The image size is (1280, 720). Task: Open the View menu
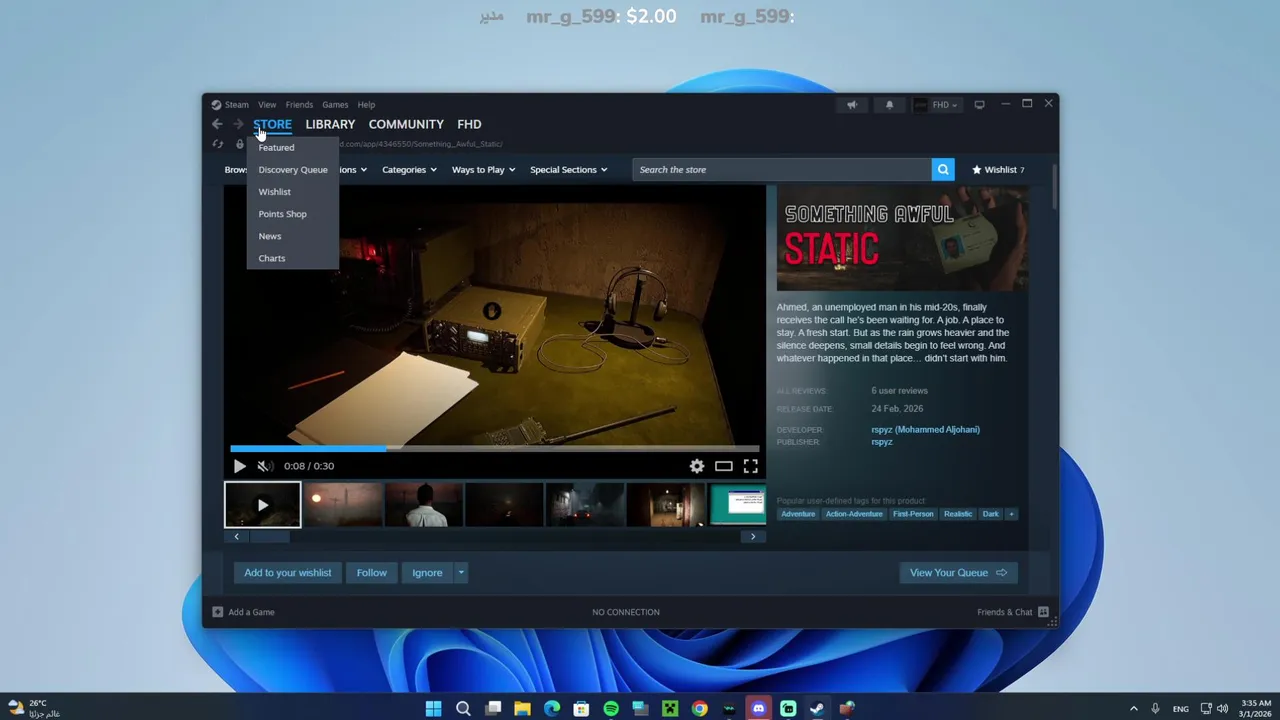click(267, 104)
